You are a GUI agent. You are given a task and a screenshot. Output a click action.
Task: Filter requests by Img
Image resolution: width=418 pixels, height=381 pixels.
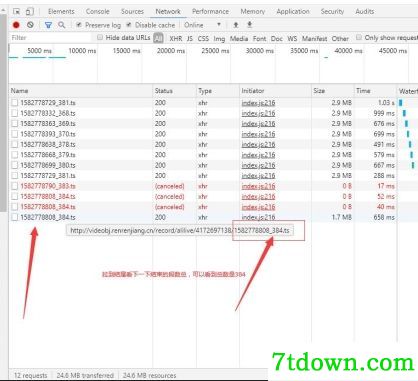(x=219, y=39)
